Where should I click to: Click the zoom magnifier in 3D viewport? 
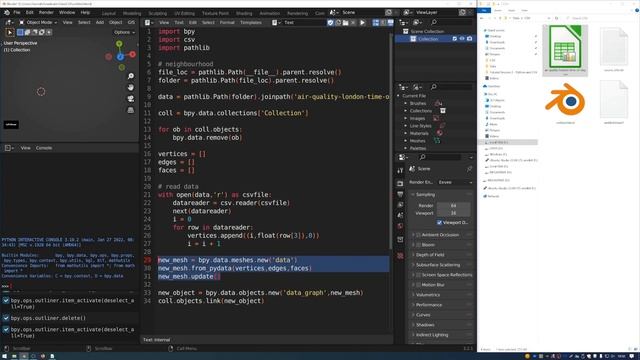click(131, 76)
